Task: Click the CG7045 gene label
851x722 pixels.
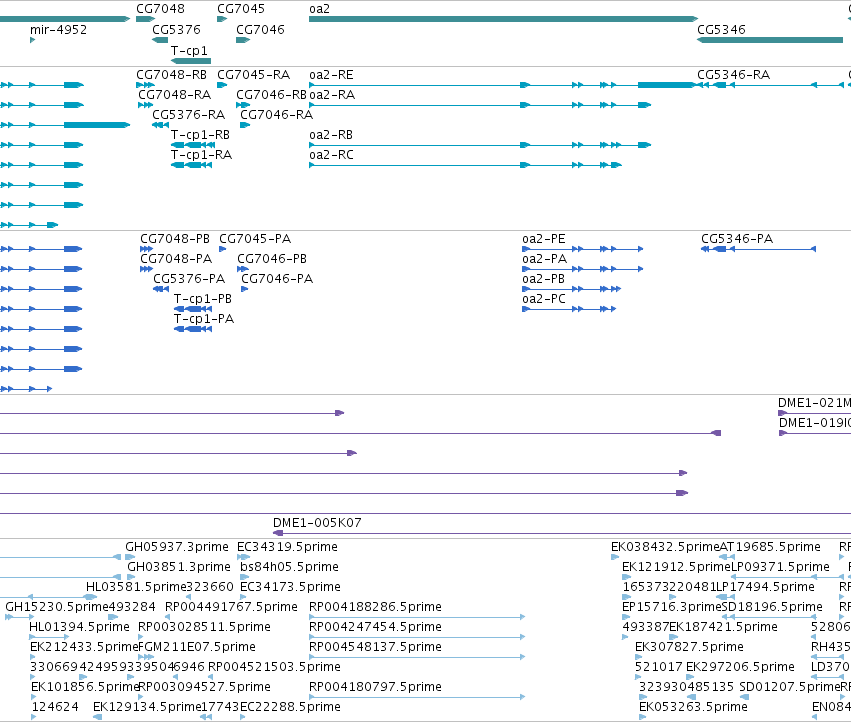Action: click(241, 9)
